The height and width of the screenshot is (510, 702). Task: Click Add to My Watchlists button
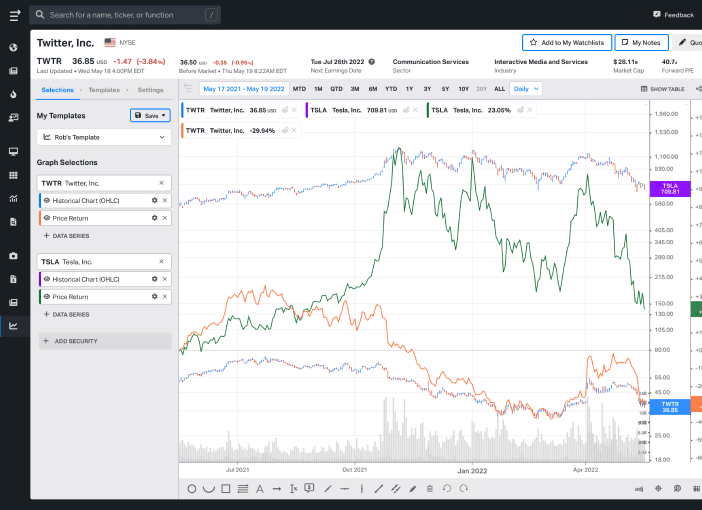coord(566,42)
